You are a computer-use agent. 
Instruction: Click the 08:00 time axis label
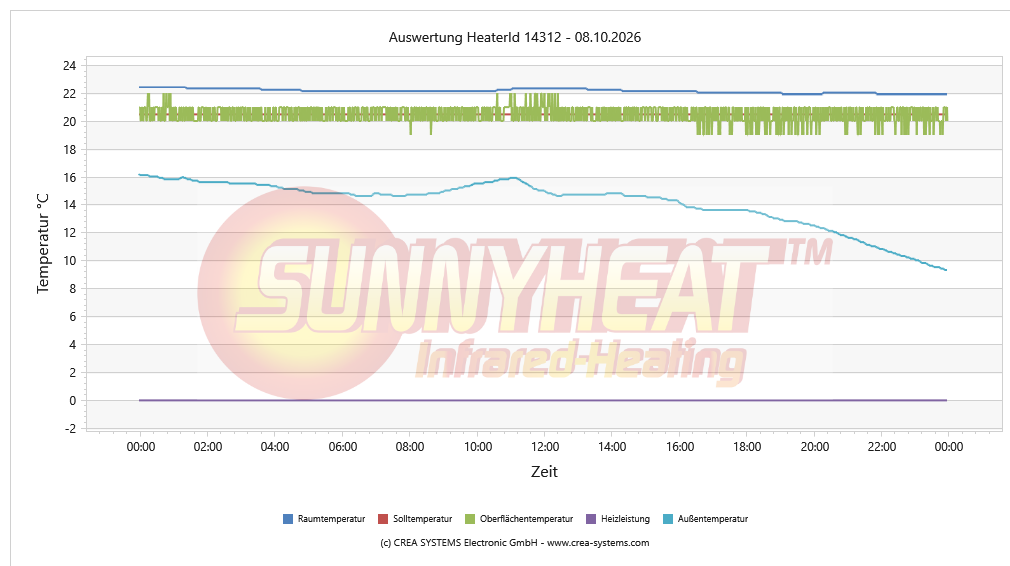[410, 447]
